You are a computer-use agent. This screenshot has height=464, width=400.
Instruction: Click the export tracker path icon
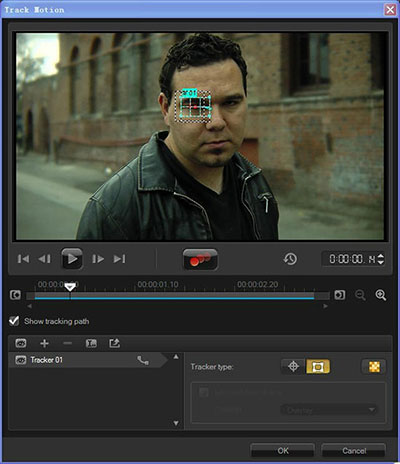pyautogui.click(x=114, y=343)
